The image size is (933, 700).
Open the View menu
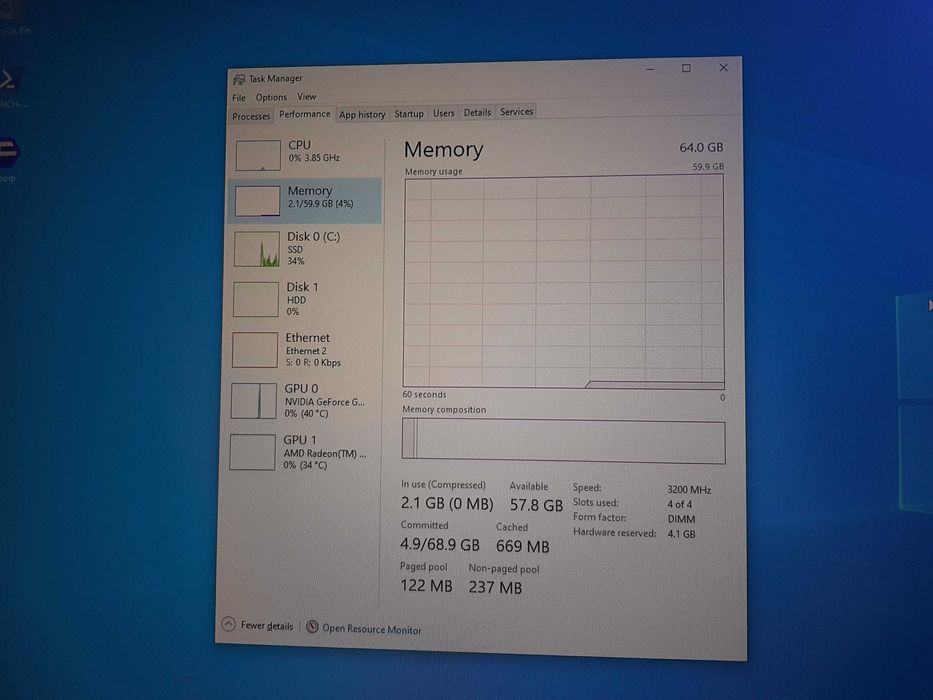point(306,96)
